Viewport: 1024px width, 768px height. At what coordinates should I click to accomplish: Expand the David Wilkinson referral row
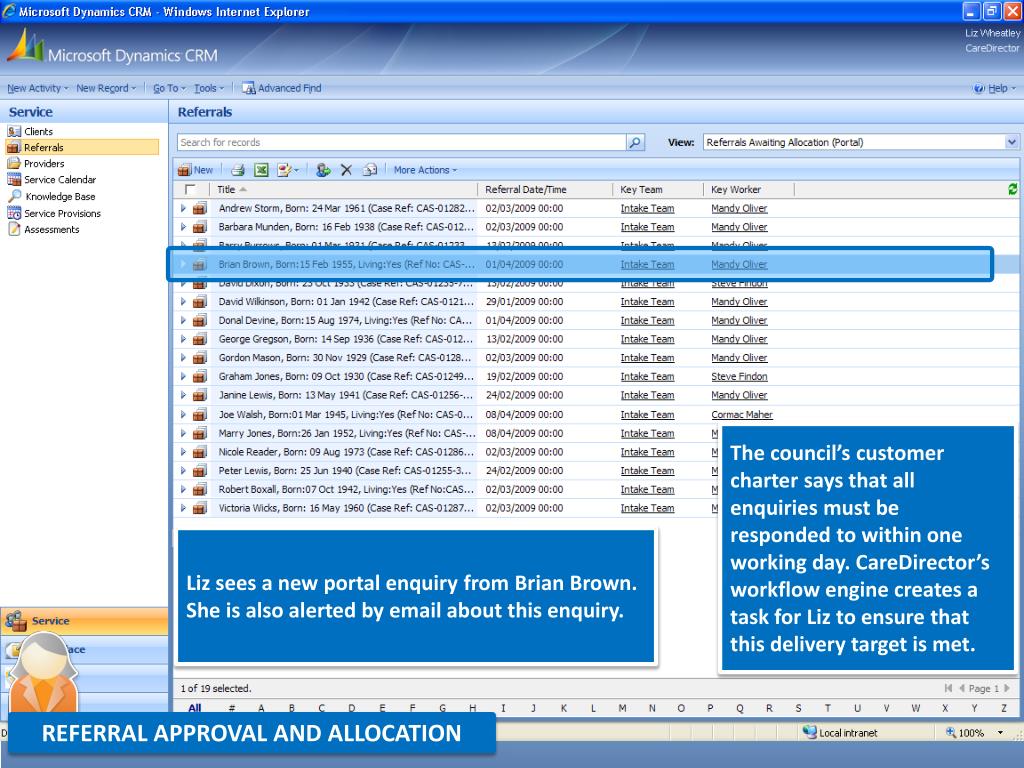[183, 302]
